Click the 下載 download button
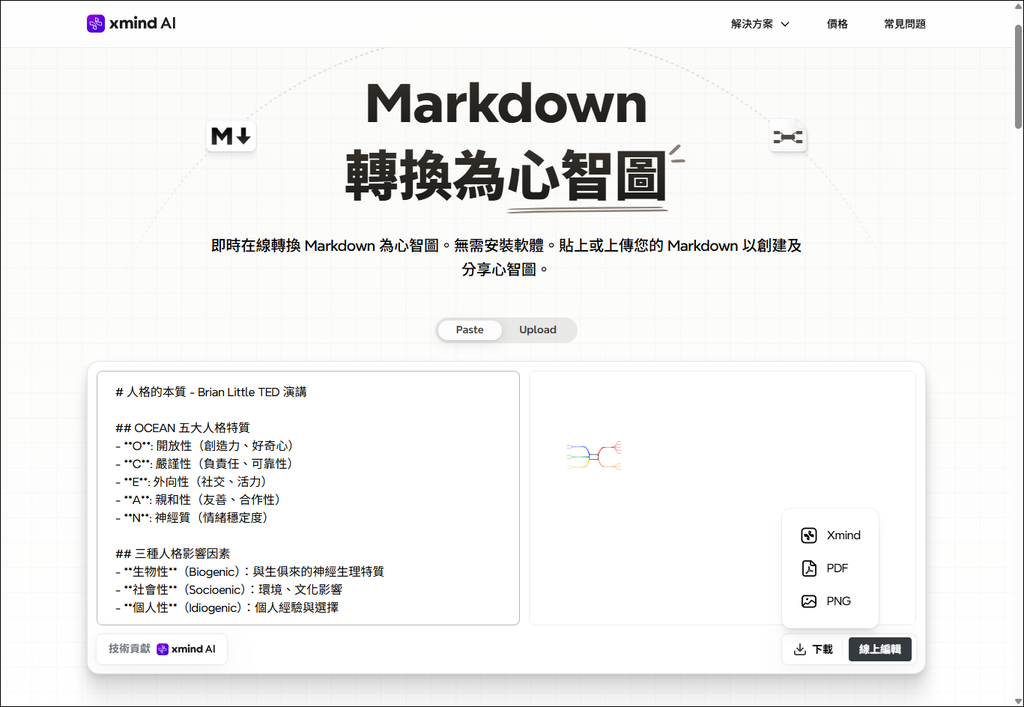This screenshot has height=707, width=1024. 814,649
